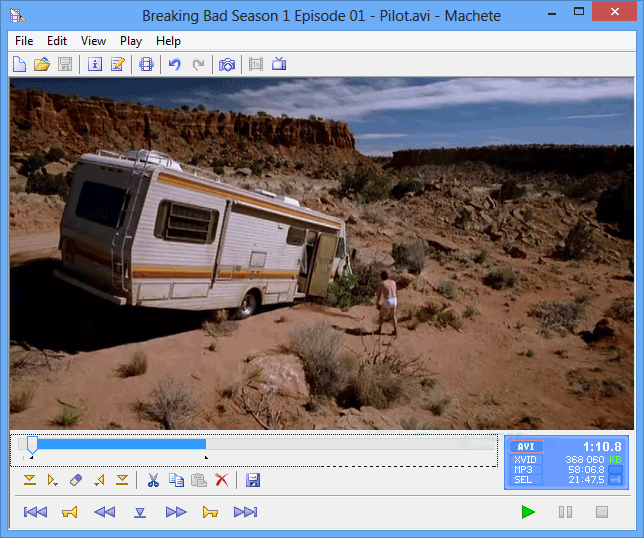
Task: Open a video file with folder icon
Action: click(x=42, y=65)
